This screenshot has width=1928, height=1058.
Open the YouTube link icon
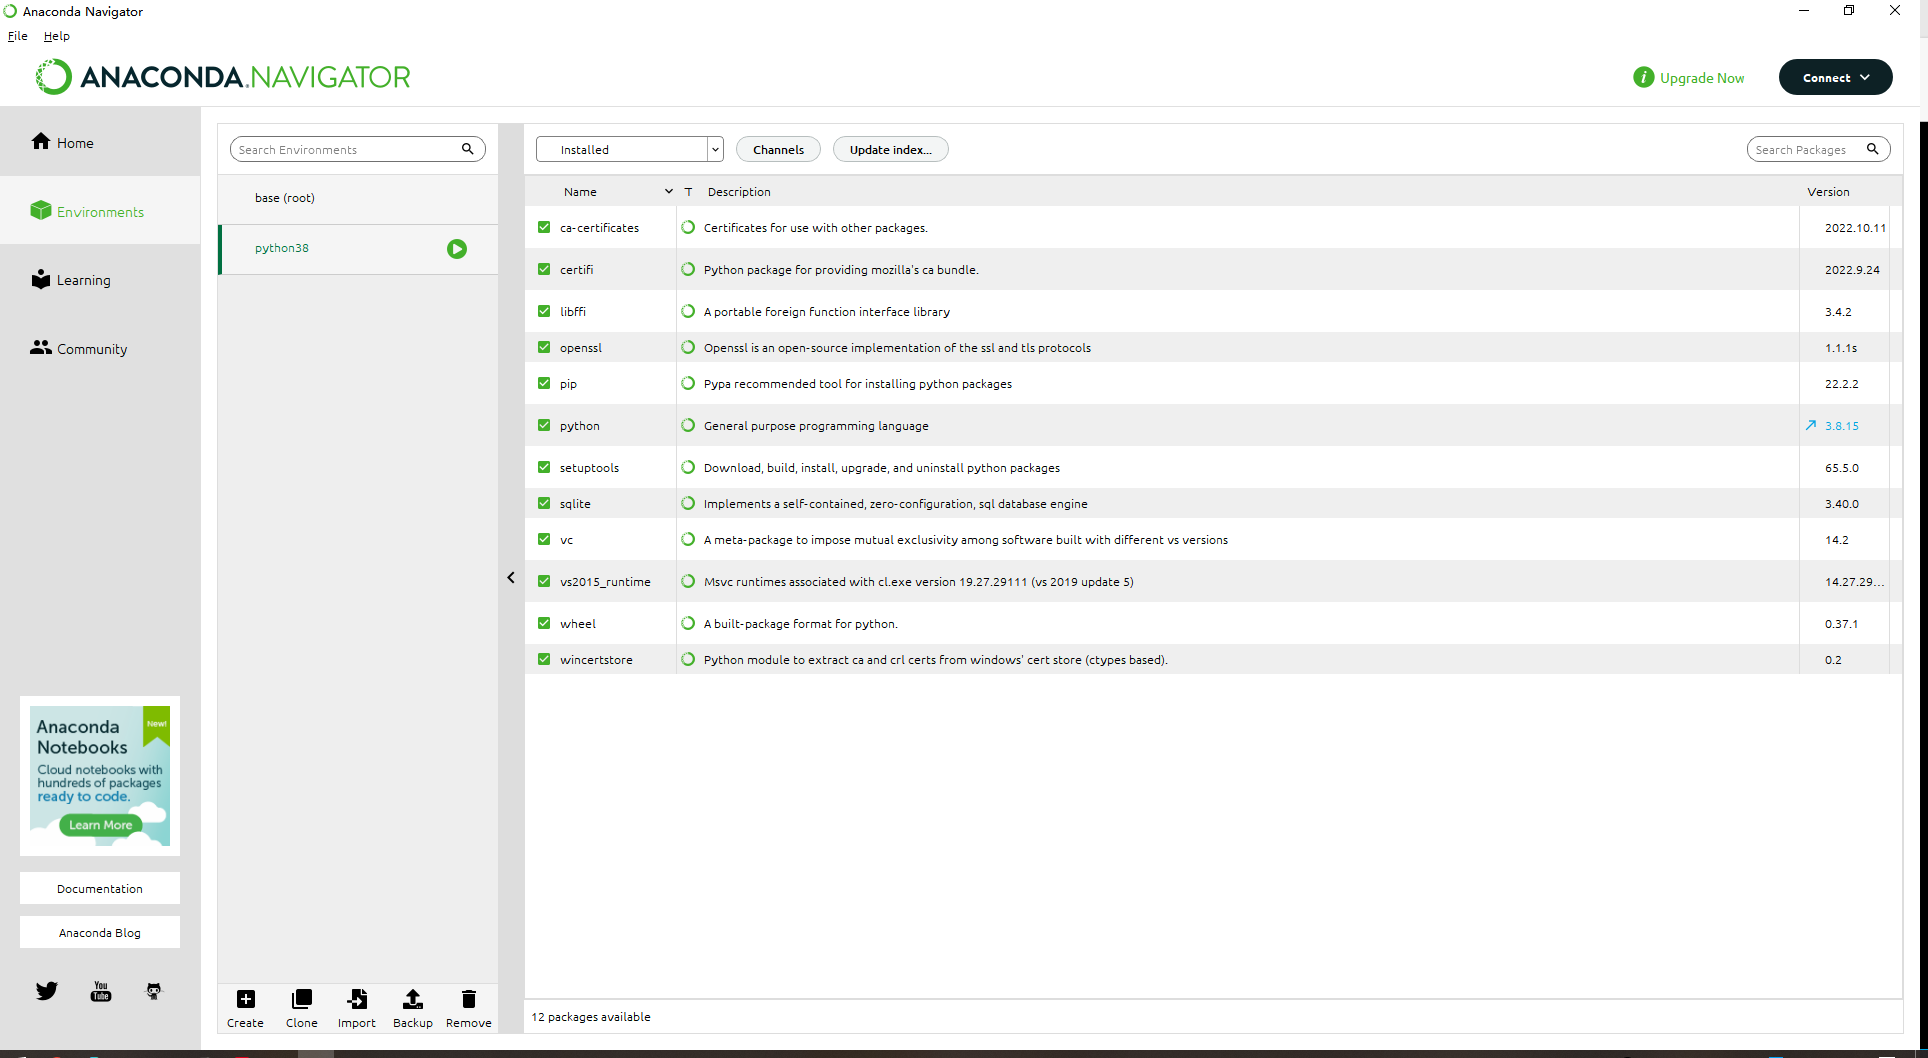101,991
